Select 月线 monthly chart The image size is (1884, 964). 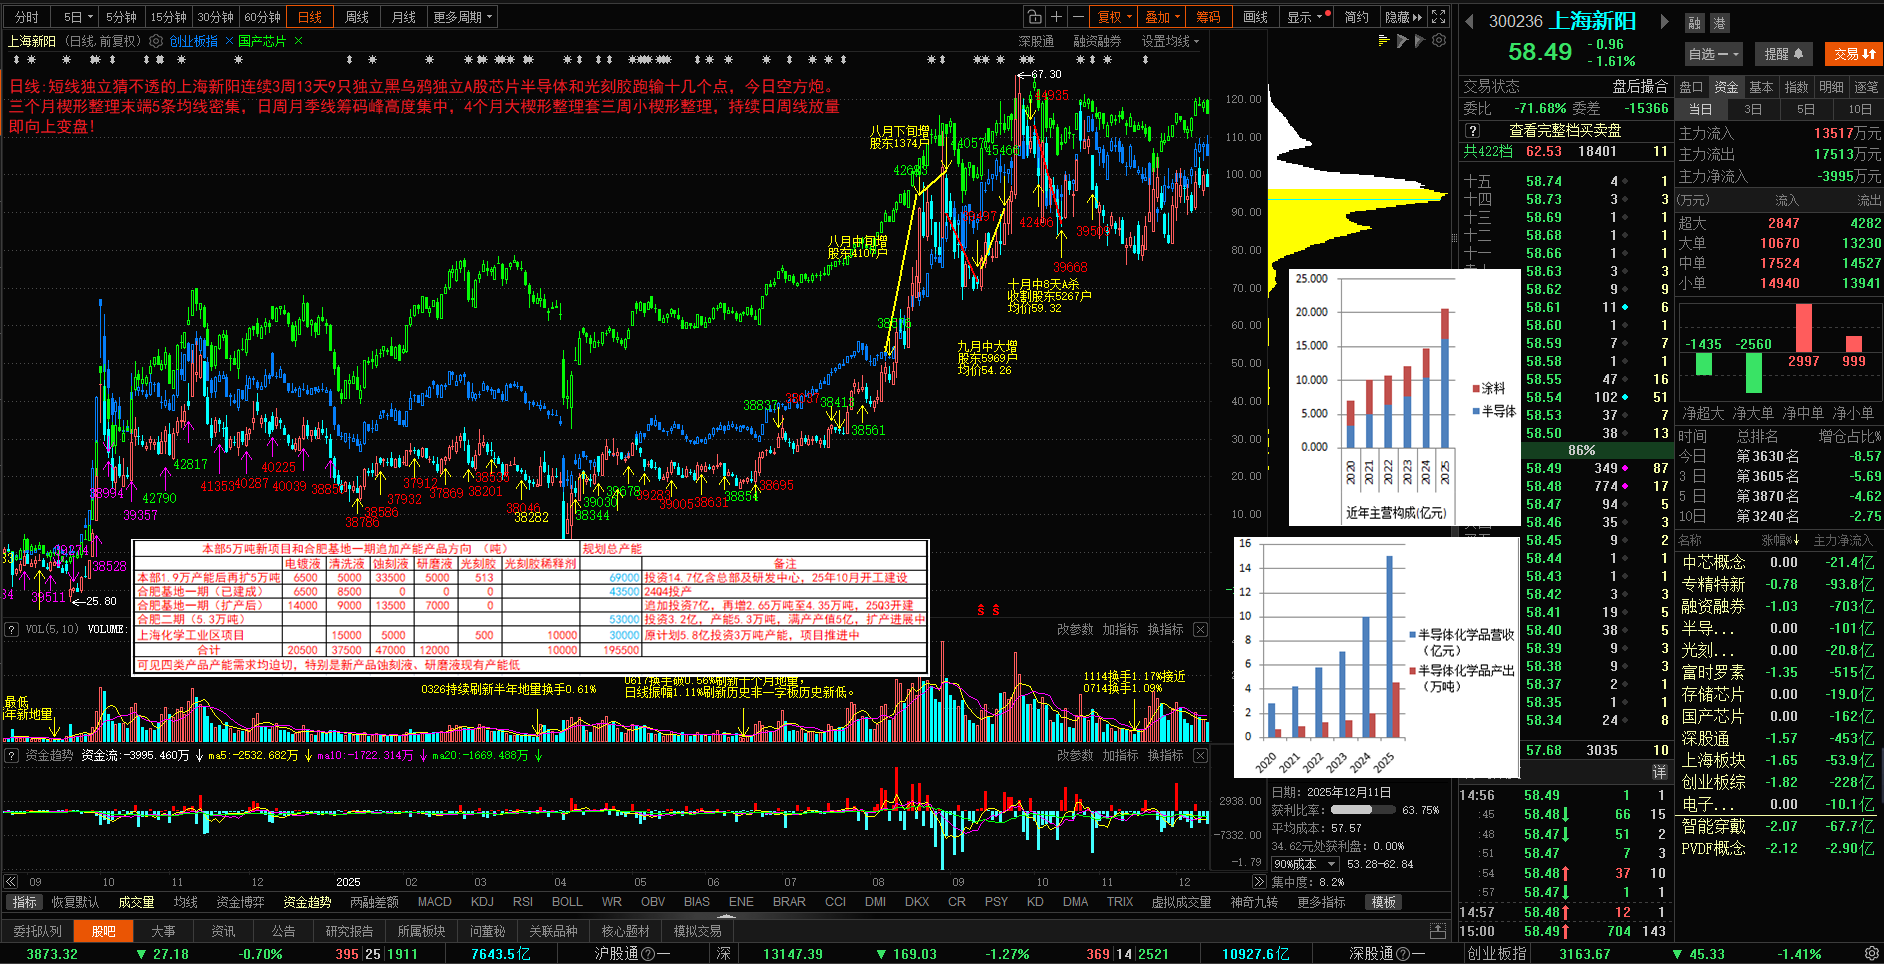[404, 17]
